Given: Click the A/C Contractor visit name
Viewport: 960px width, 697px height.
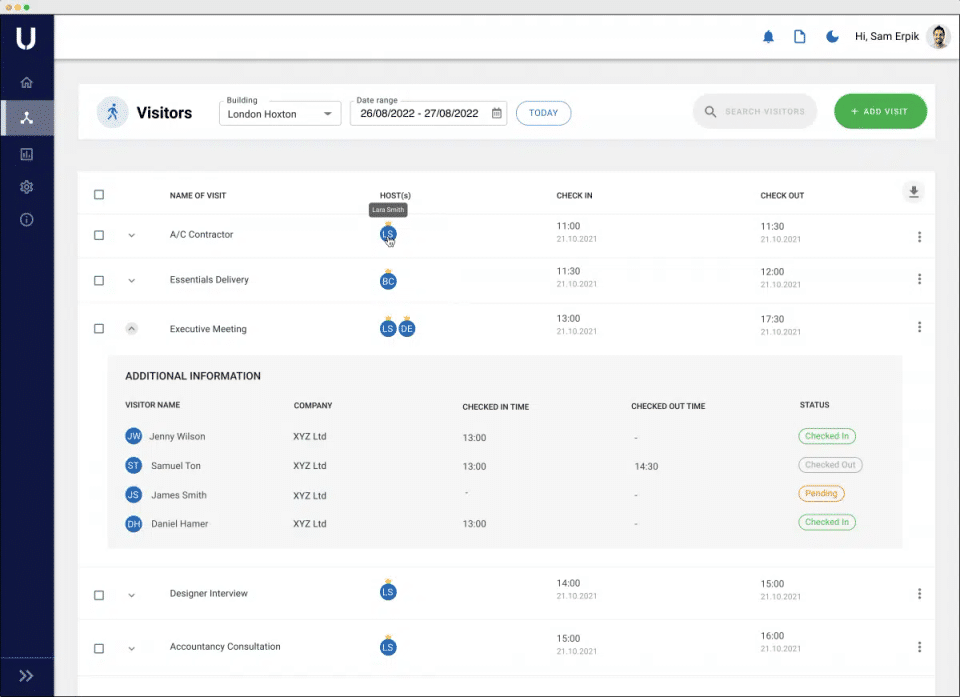Looking at the screenshot, I should [x=201, y=235].
